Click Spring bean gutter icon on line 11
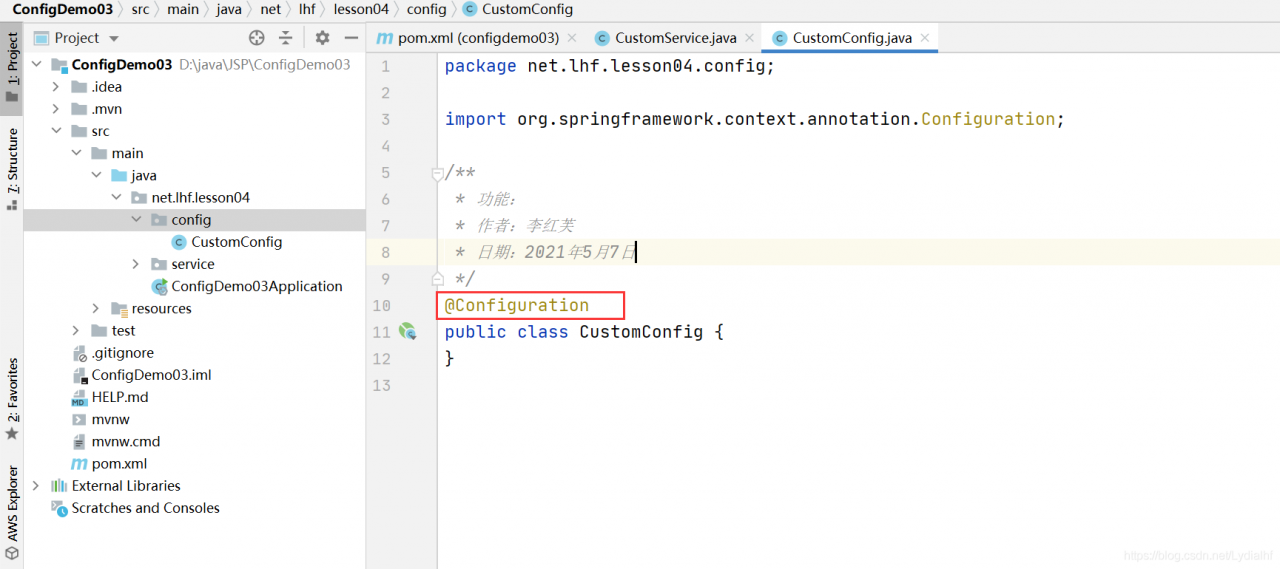This screenshot has height=569, width=1280. click(407, 331)
